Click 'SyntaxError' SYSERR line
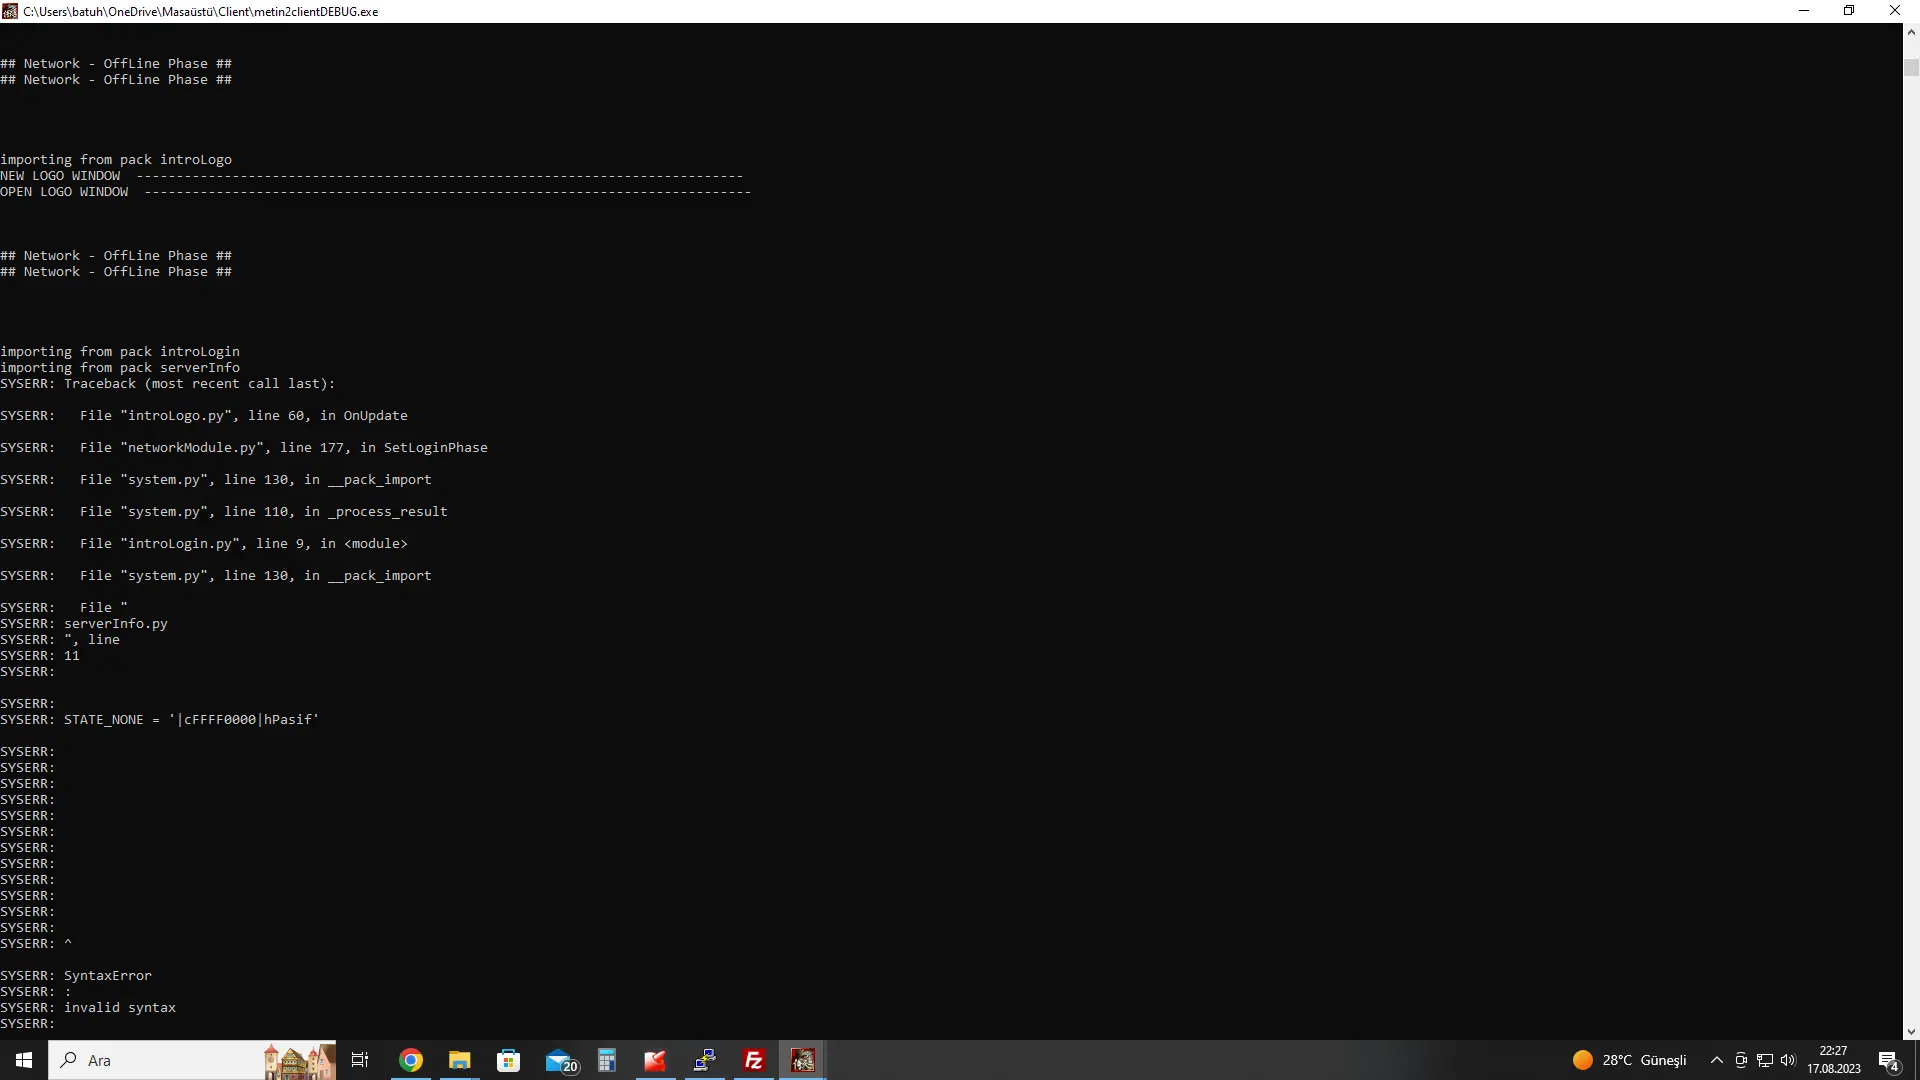The width and height of the screenshot is (1920, 1080). tap(76, 976)
